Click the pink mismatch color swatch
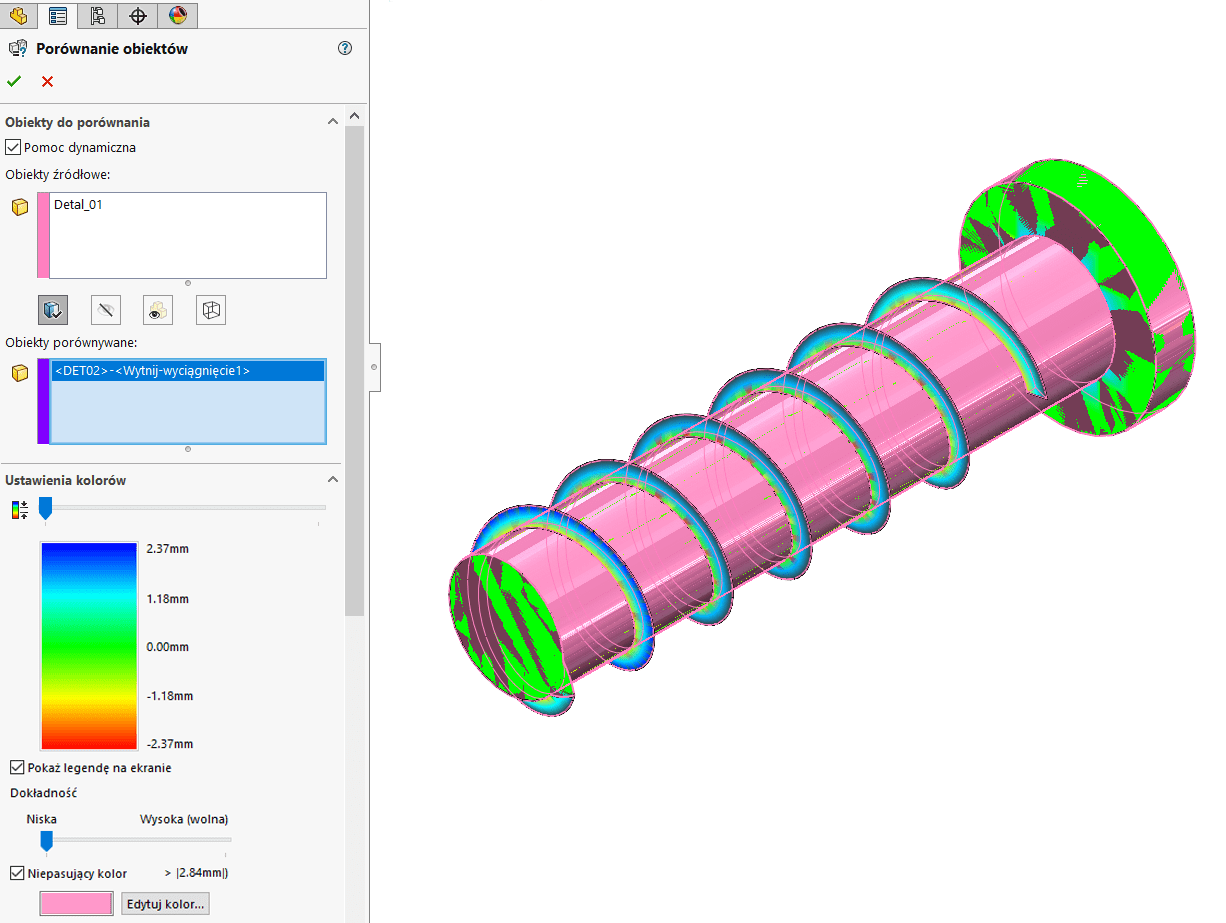This screenshot has height=923, width=1226. 76,904
